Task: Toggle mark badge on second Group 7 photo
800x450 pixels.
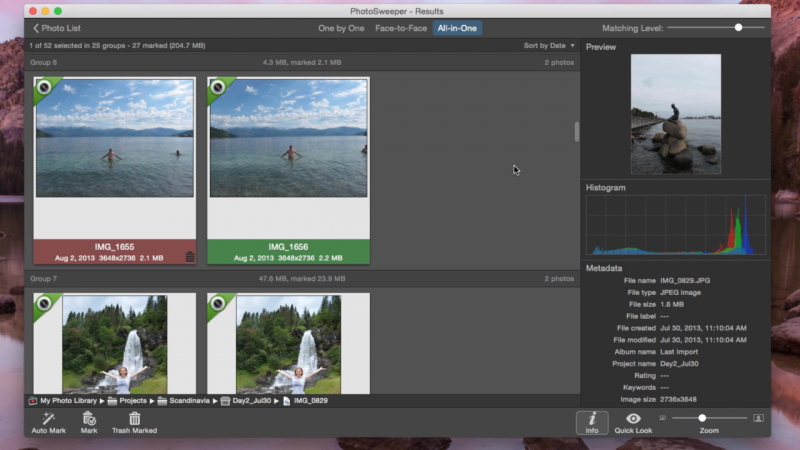Action: [x=218, y=304]
